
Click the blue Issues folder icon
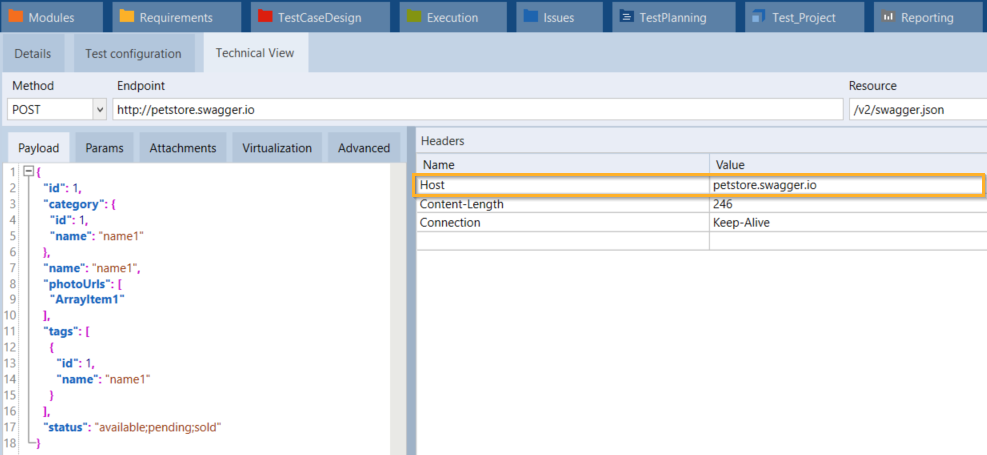(x=531, y=17)
